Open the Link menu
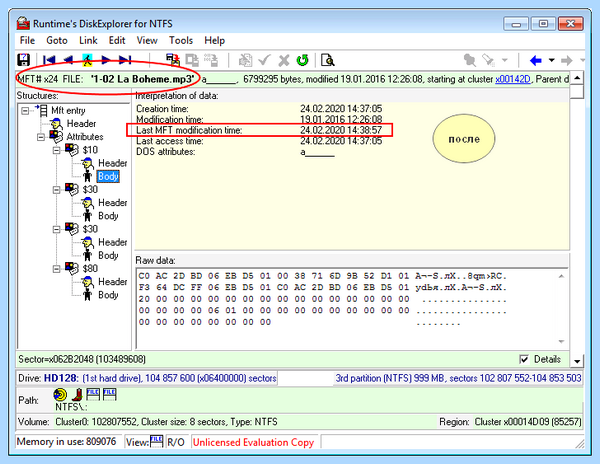This screenshot has height=464, width=600. point(88,40)
